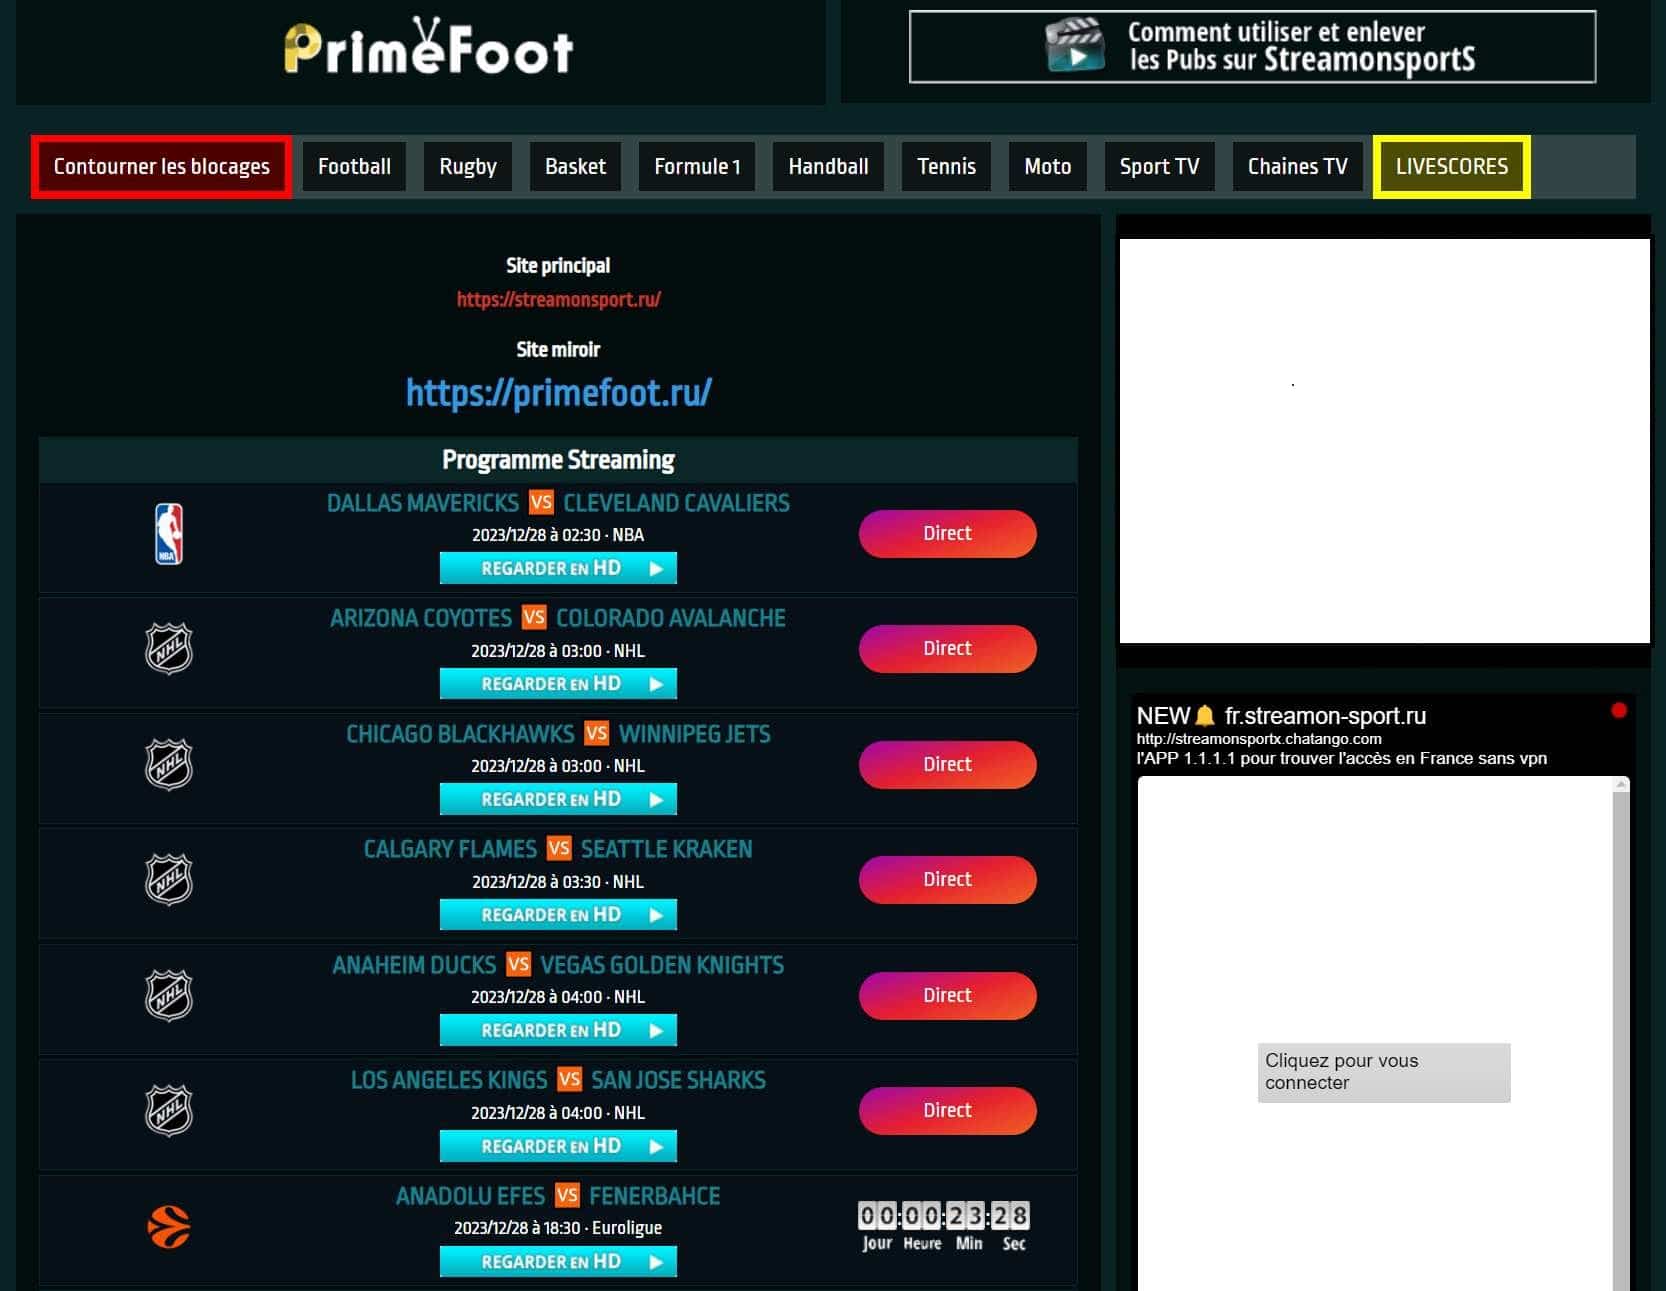The height and width of the screenshot is (1291, 1666).
Task: Click the video clapperboard icon in banner
Action: point(1075,46)
